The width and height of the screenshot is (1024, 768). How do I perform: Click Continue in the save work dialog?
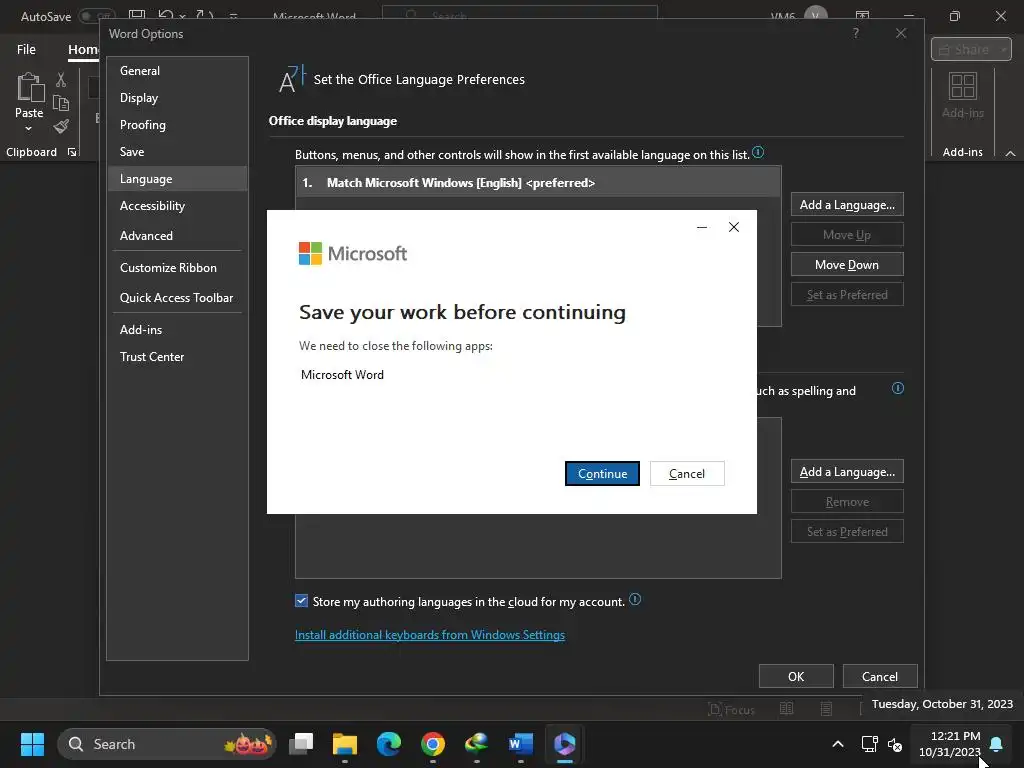pos(601,473)
